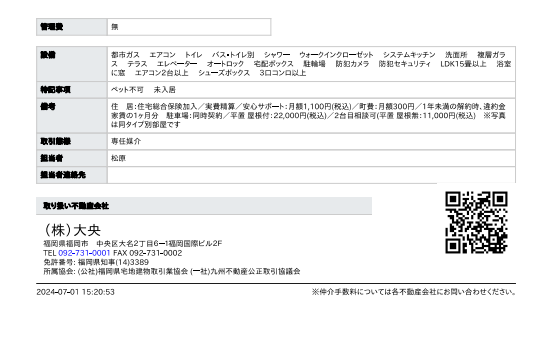Click the 取り扱い不動産会社 section heading
Screen dimensions: 553x361
tap(204, 206)
